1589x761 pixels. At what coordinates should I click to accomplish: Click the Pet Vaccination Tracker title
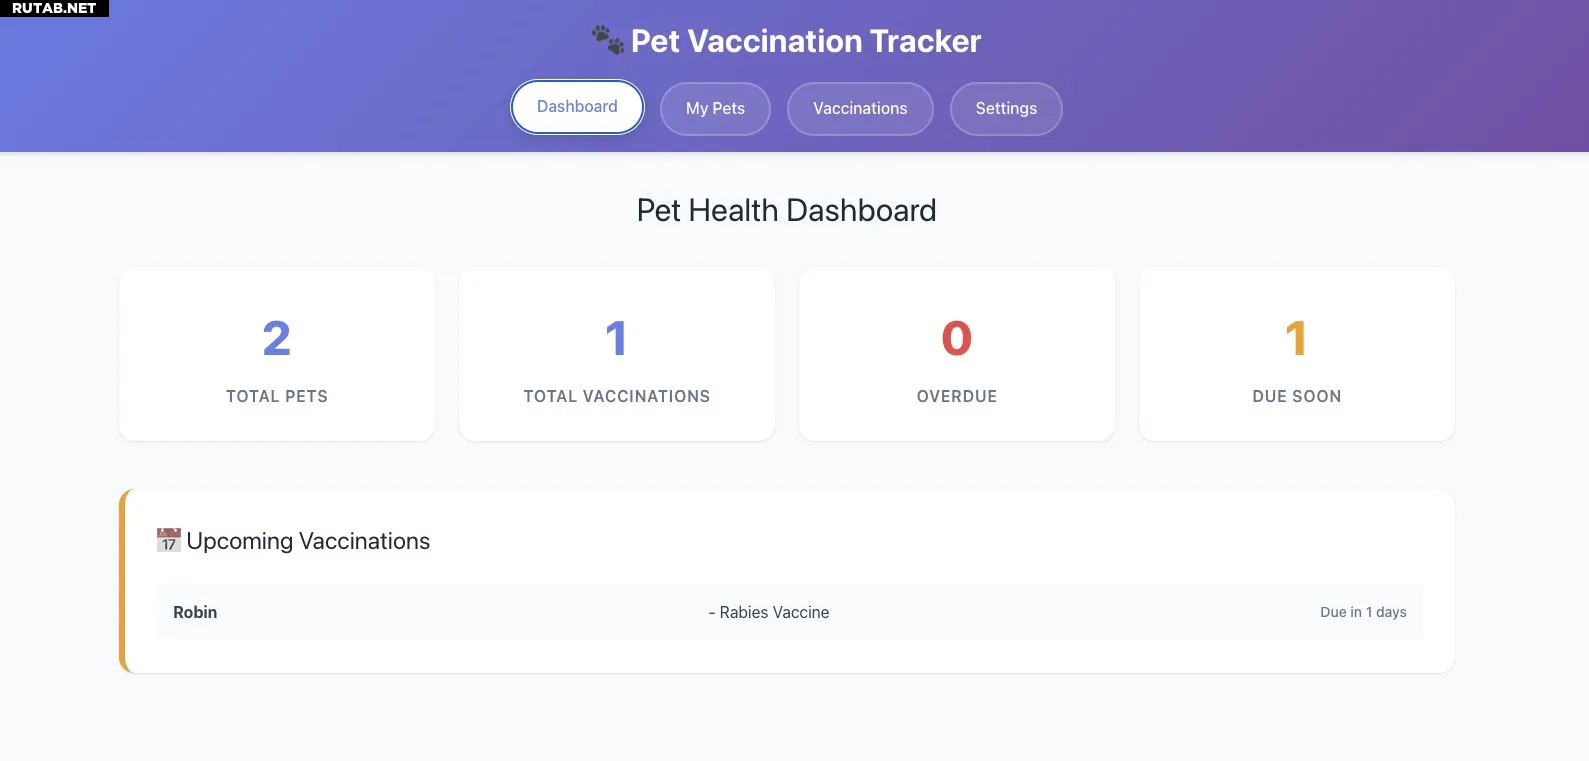pyautogui.click(x=806, y=41)
